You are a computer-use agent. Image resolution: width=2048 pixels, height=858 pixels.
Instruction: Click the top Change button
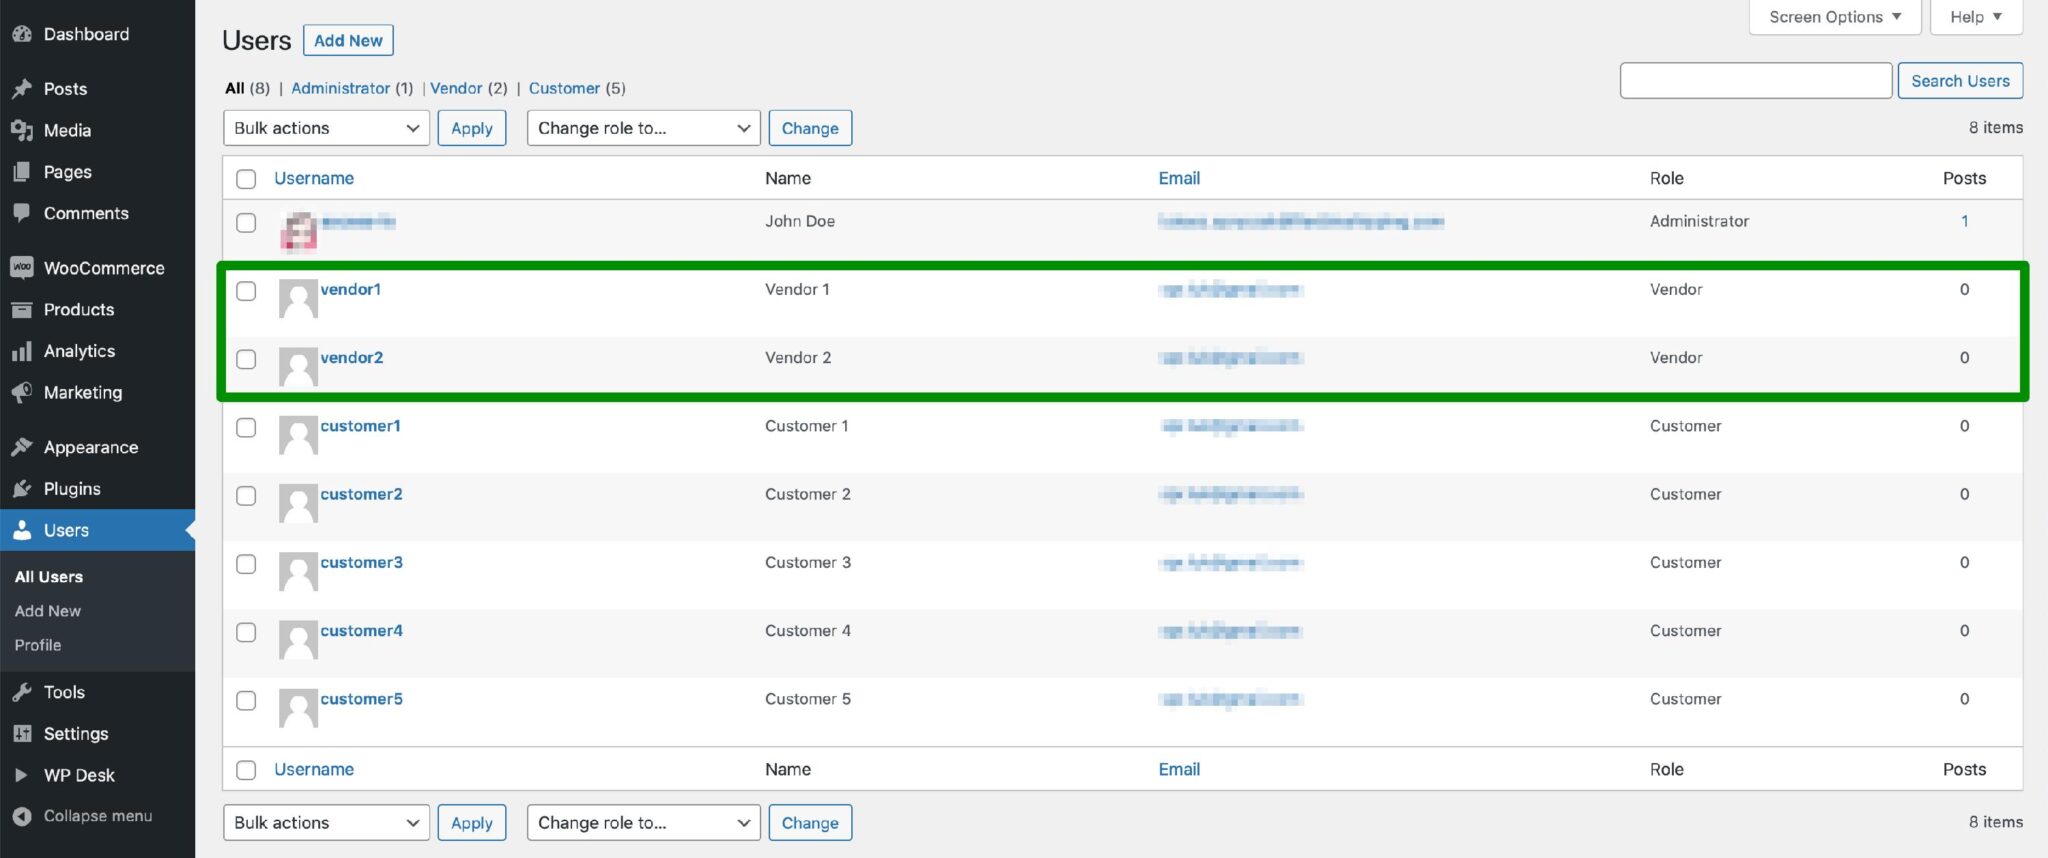click(810, 128)
